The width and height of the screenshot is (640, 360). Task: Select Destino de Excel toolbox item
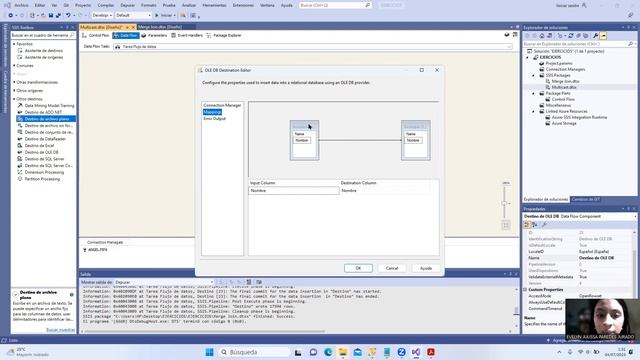[x=39, y=145]
